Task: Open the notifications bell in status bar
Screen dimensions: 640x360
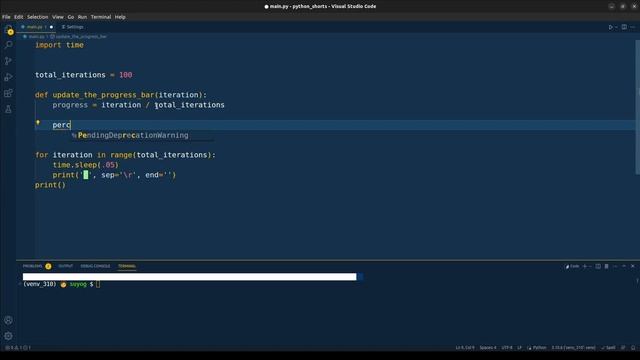Action: click(x=633, y=348)
